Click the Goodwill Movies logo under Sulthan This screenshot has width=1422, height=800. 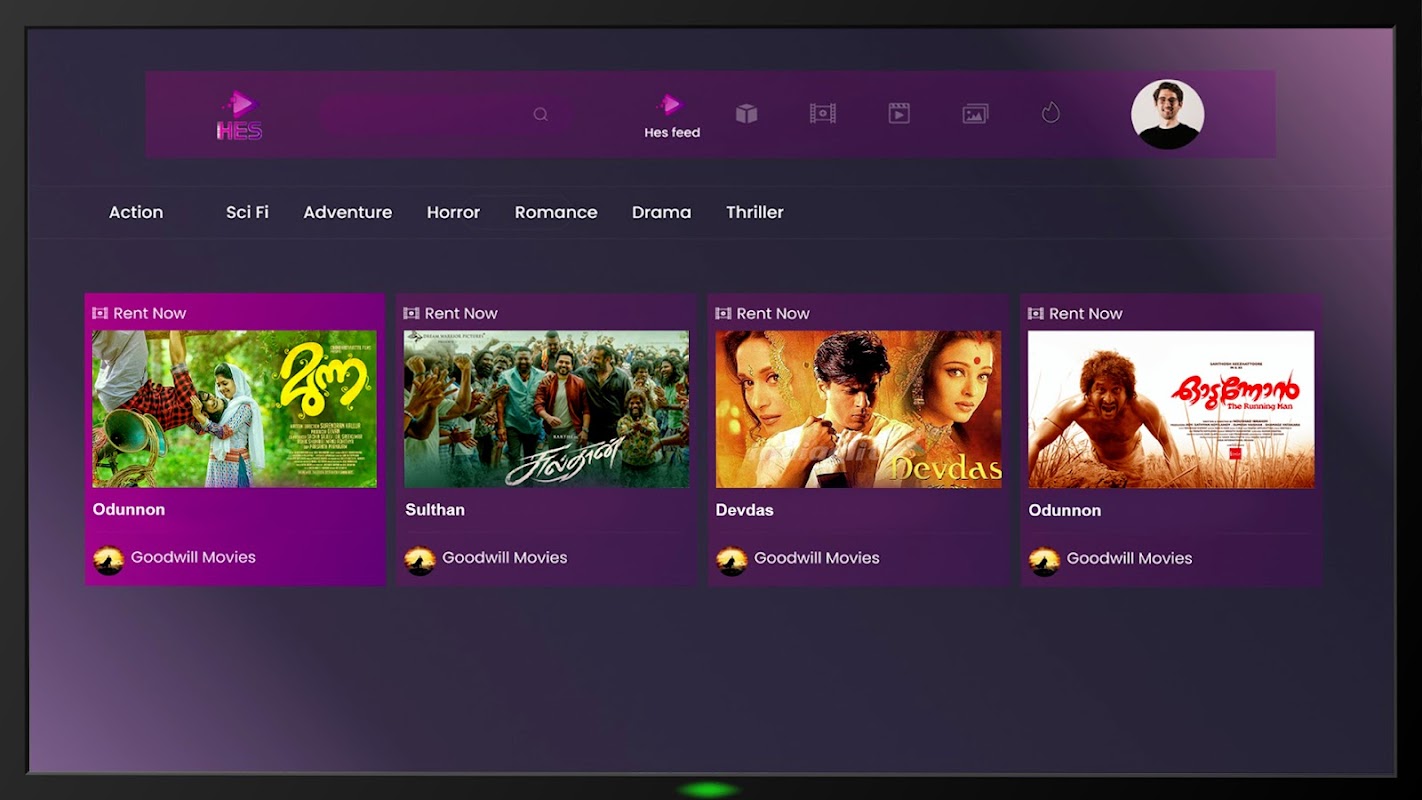click(420, 560)
